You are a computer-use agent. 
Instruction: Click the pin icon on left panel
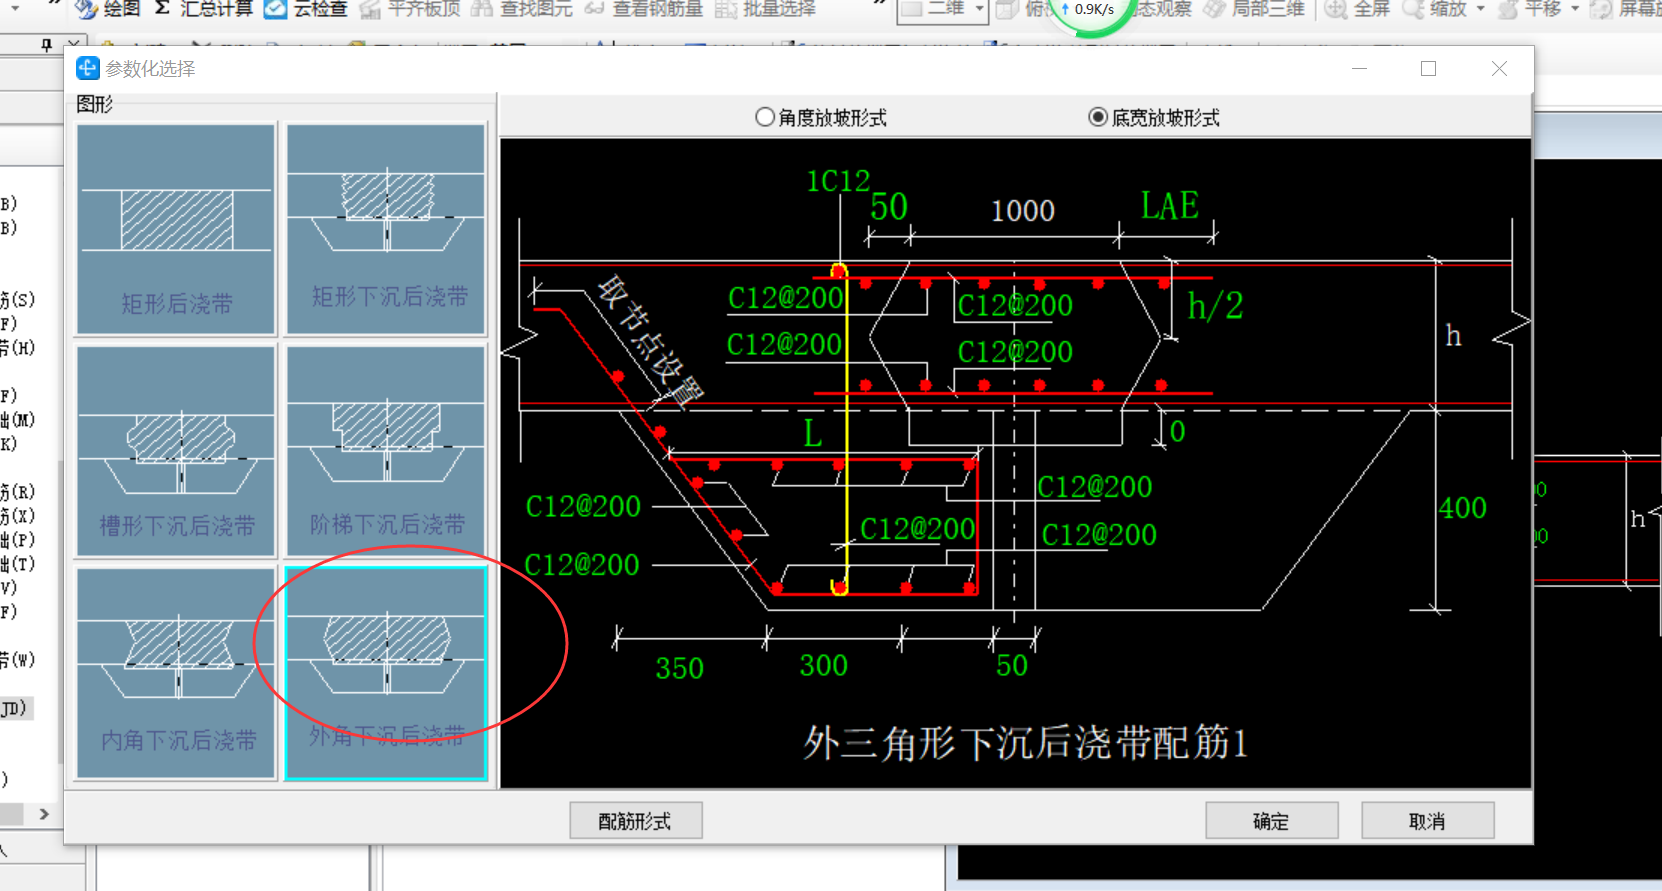tap(46, 45)
